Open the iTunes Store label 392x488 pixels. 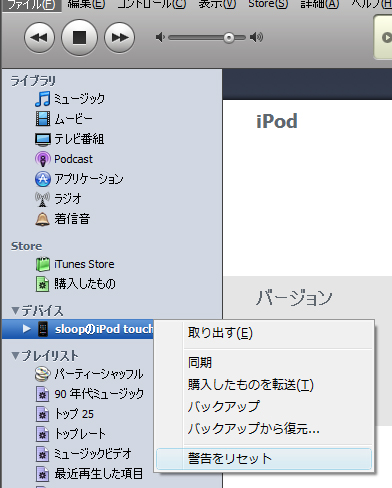tap(84, 264)
